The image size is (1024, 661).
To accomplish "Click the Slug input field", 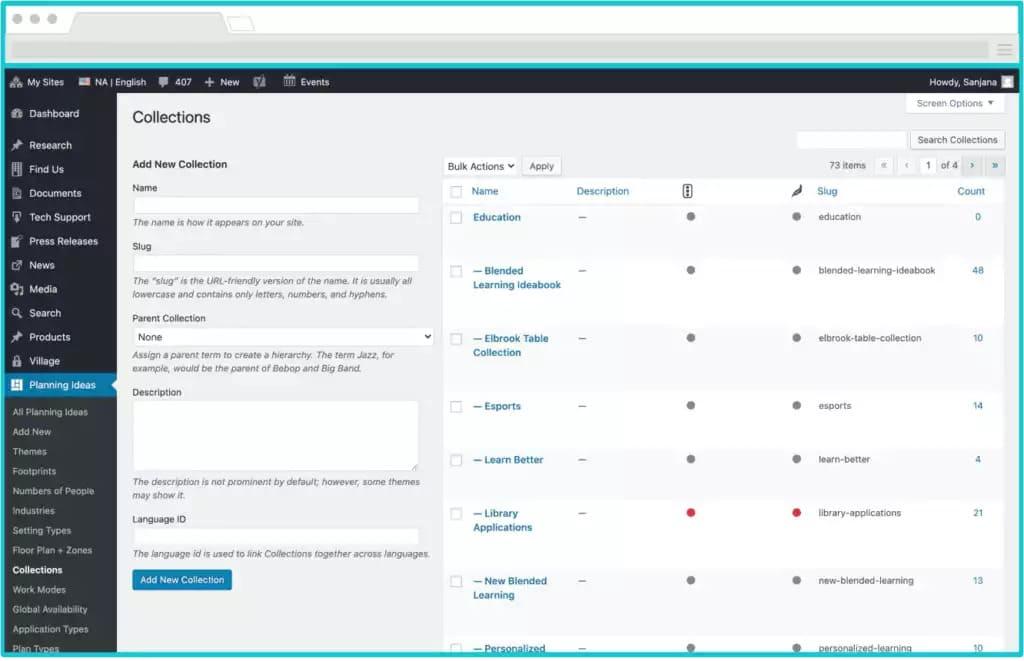I will 276,264.
